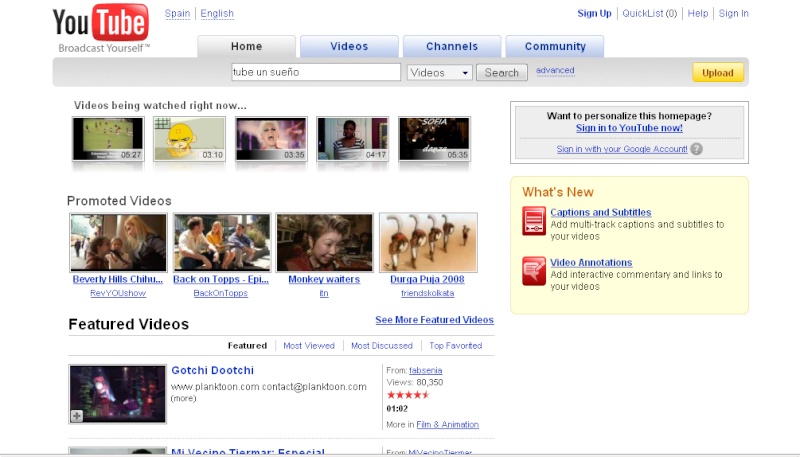Open Gotchi Dootchi featured thumbnail
The width and height of the screenshot is (800, 457).
(x=118, y=394)
